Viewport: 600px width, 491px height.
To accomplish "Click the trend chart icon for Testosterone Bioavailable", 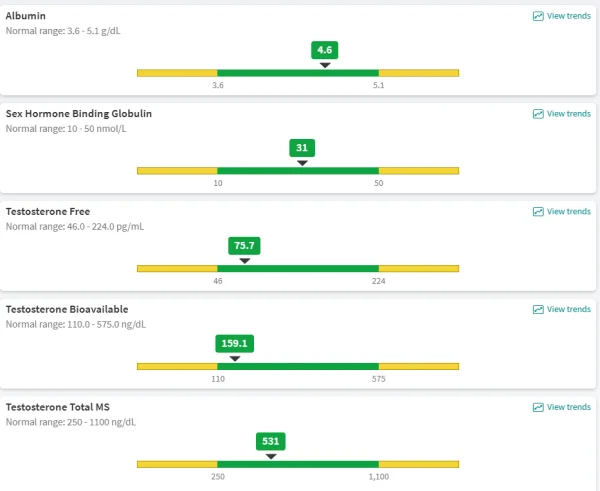I will click(x=538, y=309).
